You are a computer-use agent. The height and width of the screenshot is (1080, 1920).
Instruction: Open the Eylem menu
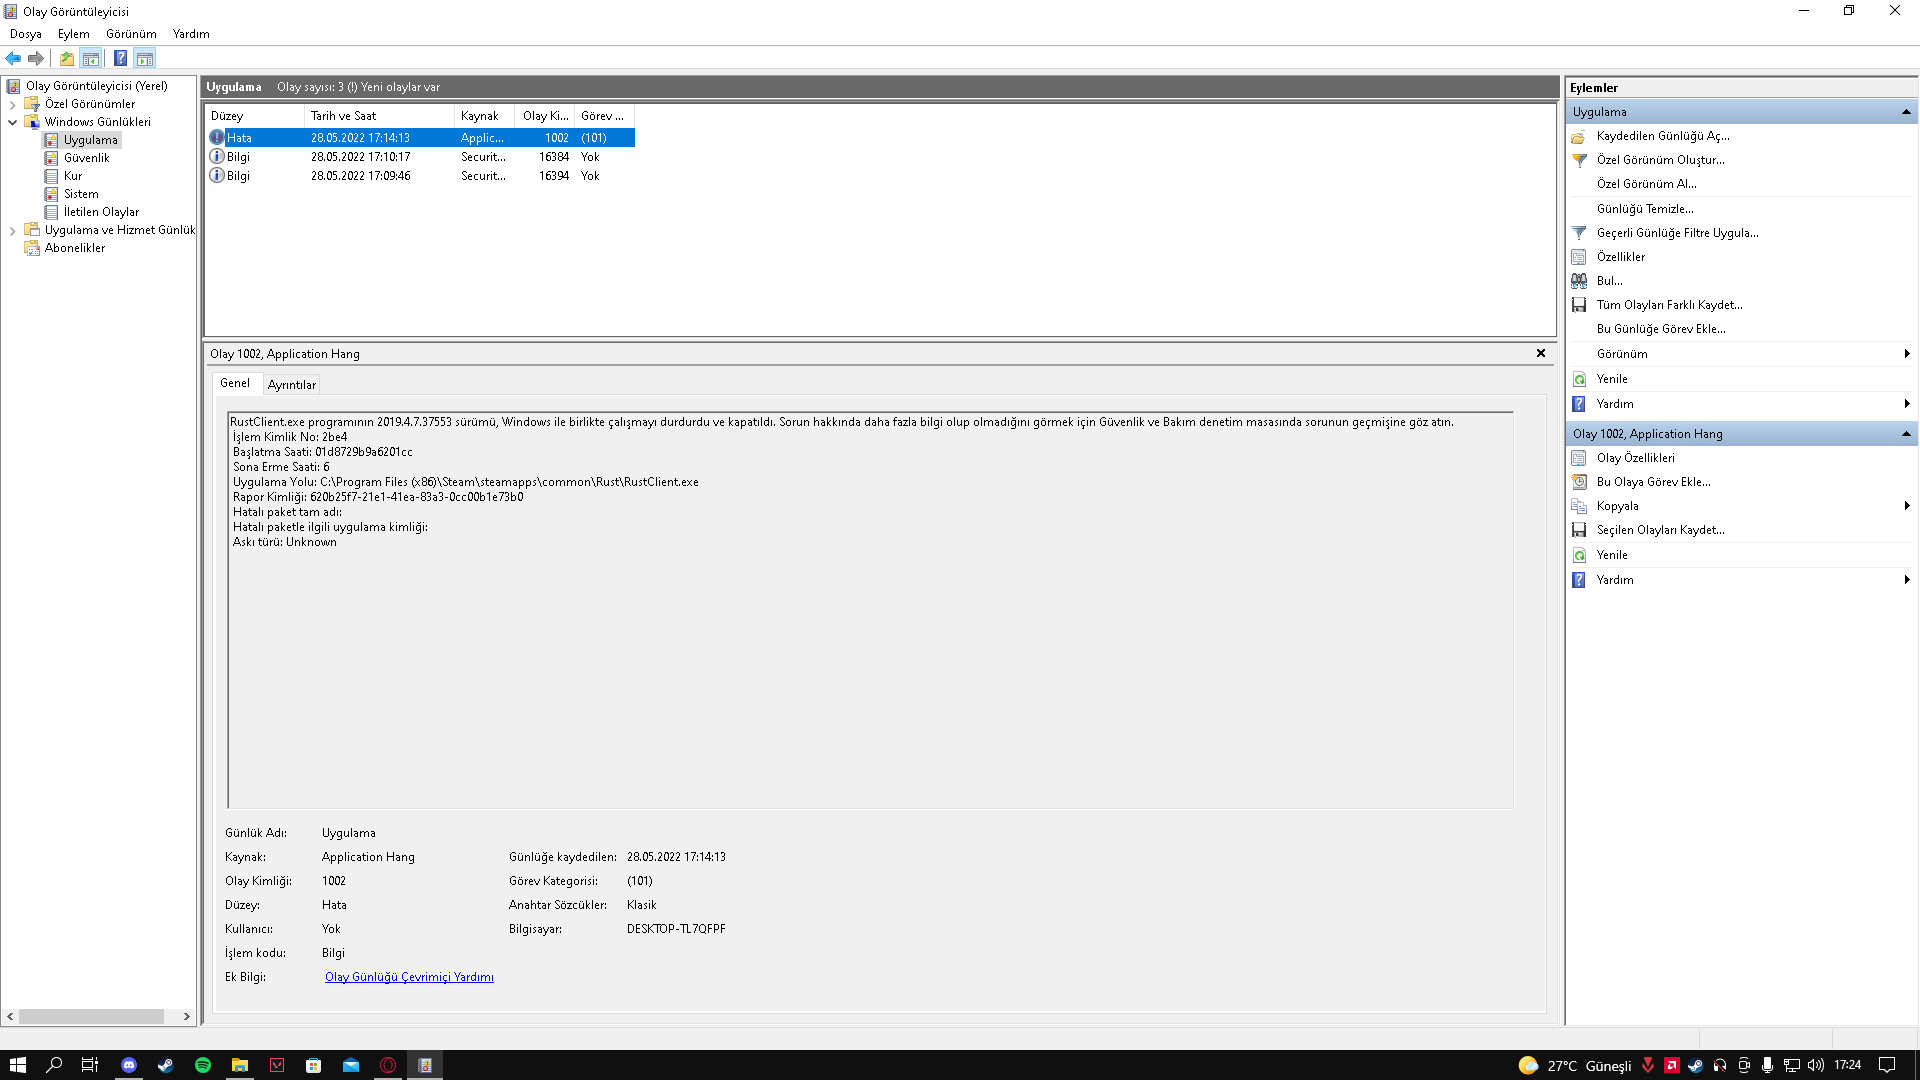pos(73,34)
